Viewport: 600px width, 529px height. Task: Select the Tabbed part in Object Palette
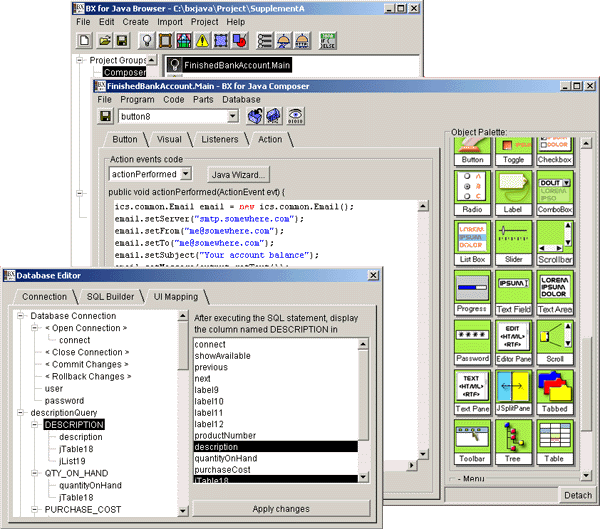[x=555, y=392]
